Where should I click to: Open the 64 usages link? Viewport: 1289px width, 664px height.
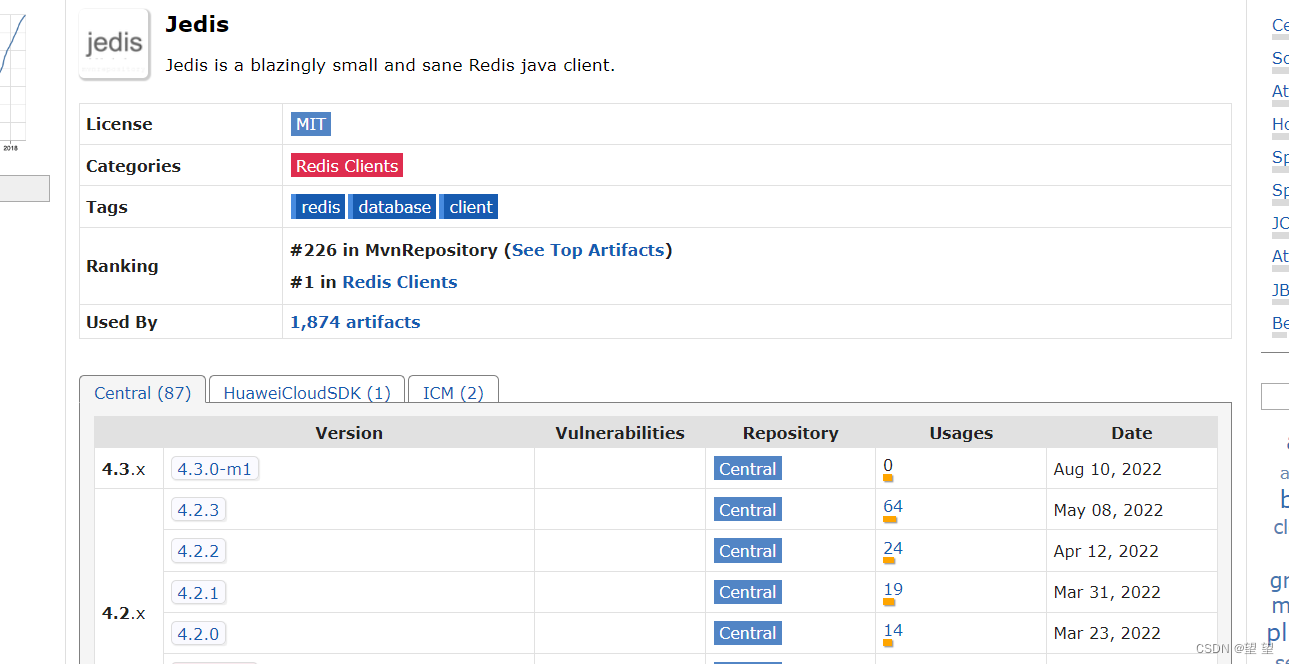click(891, 505)
